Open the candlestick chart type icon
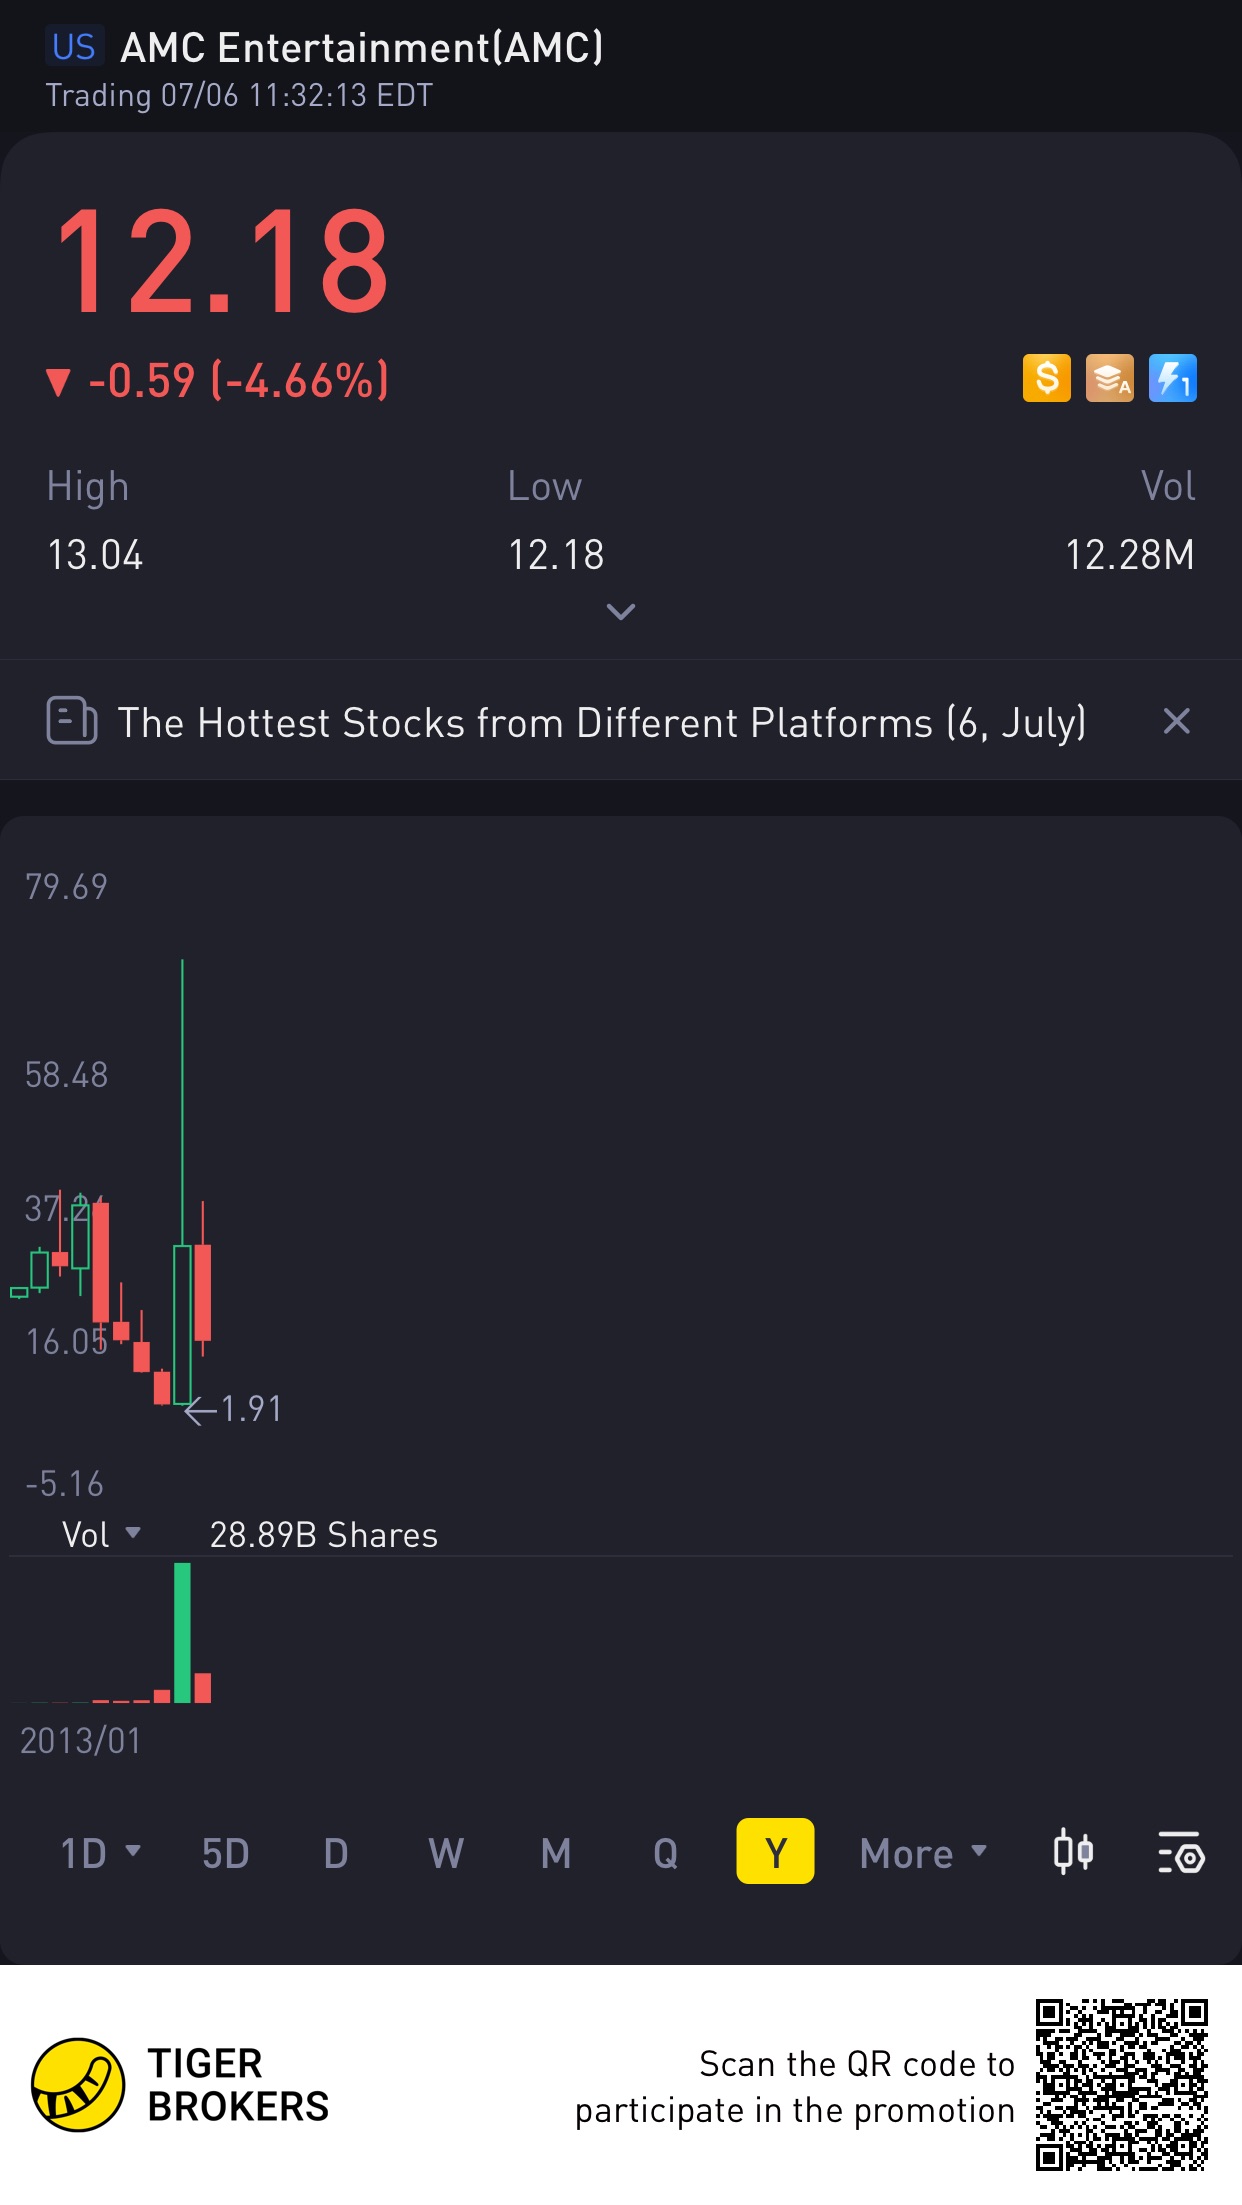Screen dimensions: 1242x2205 1073,1852
